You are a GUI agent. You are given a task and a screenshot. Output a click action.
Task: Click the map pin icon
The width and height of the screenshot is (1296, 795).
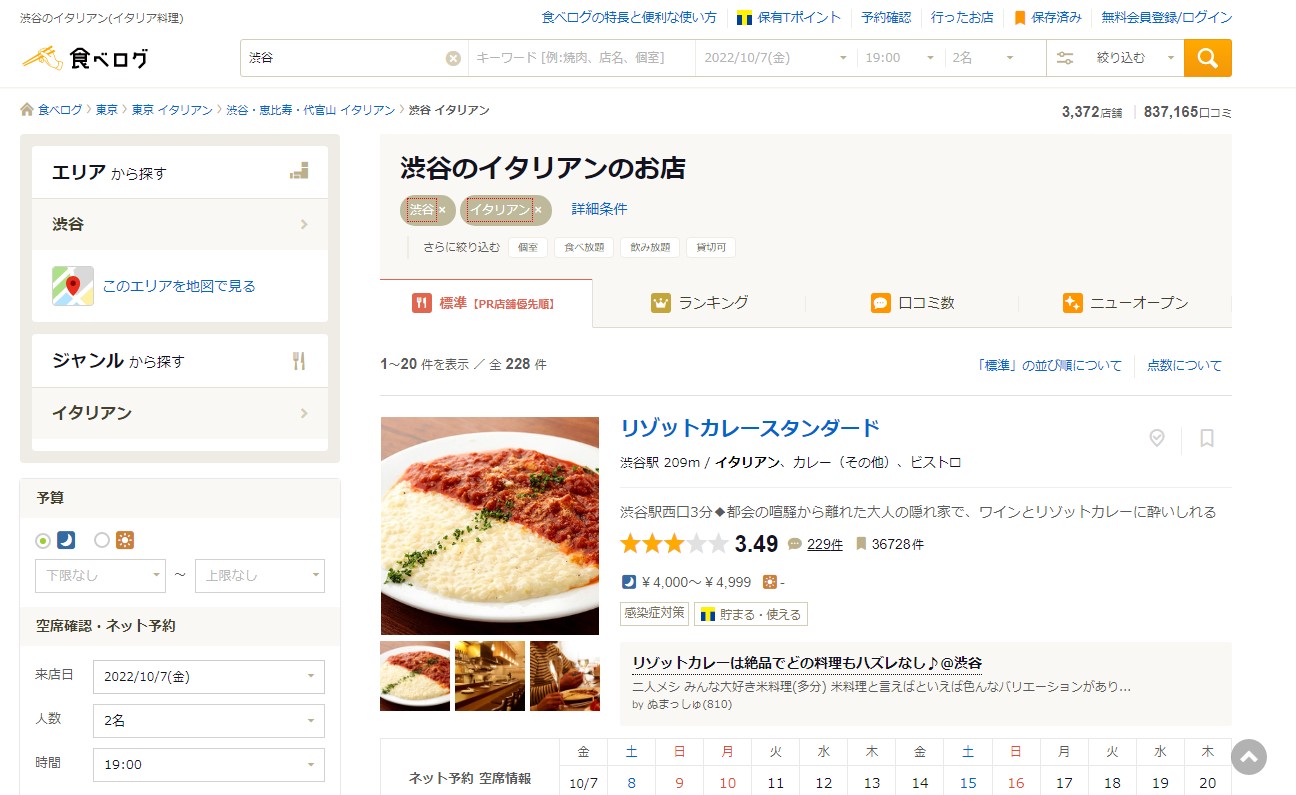[73, 286]
